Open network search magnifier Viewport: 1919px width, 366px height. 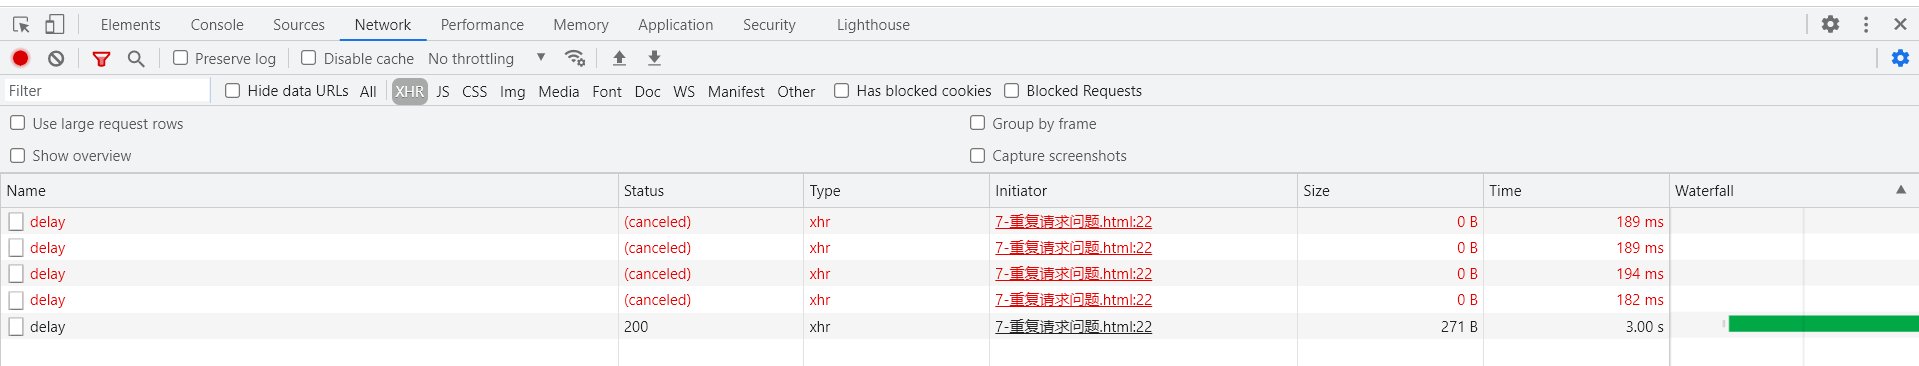(x=136, y=58)
